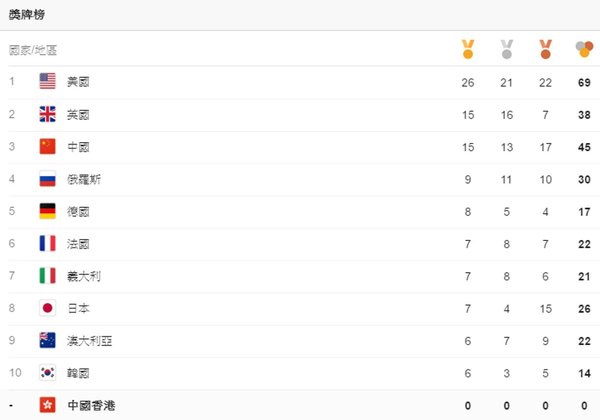Click the Germany flag icon
This screenshot has width=600, height=420.
coord(47,211)
